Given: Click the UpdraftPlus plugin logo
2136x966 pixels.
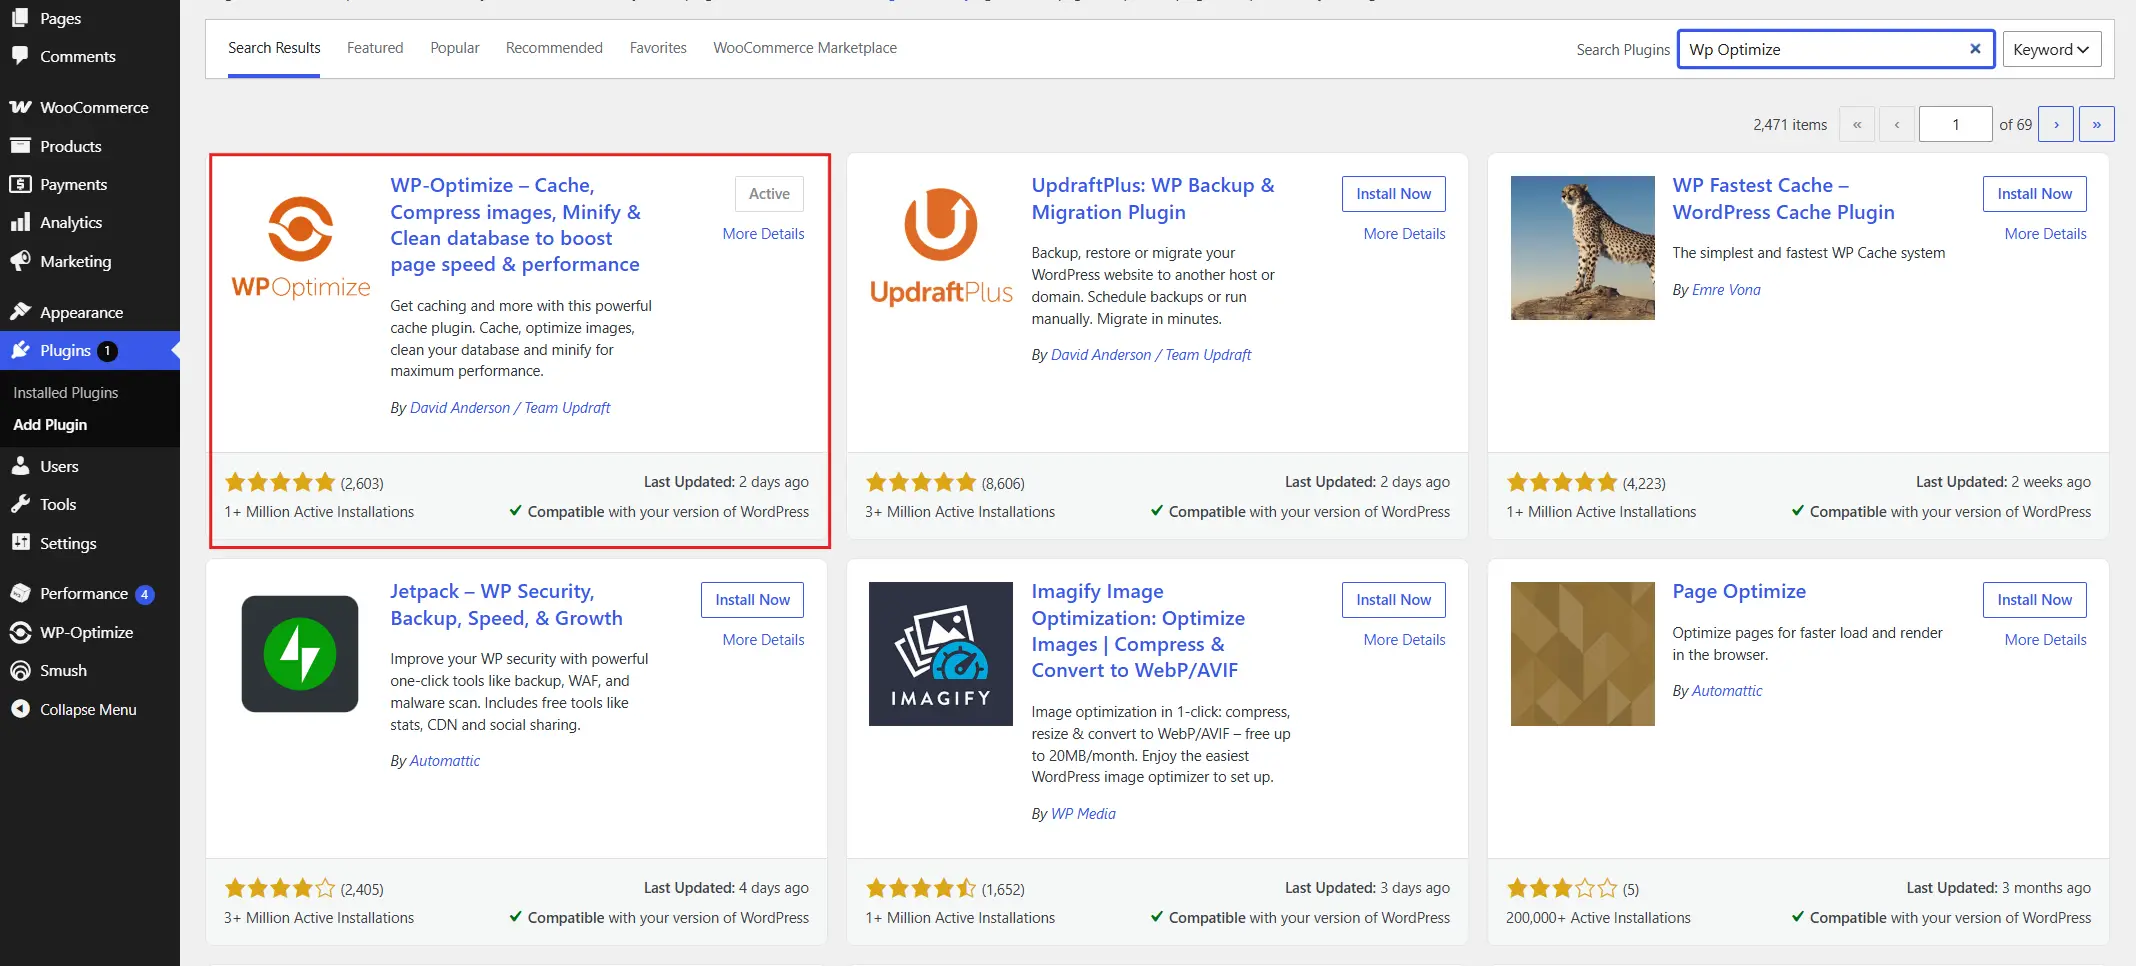Looking at the screenshot, I should point(941,248).
